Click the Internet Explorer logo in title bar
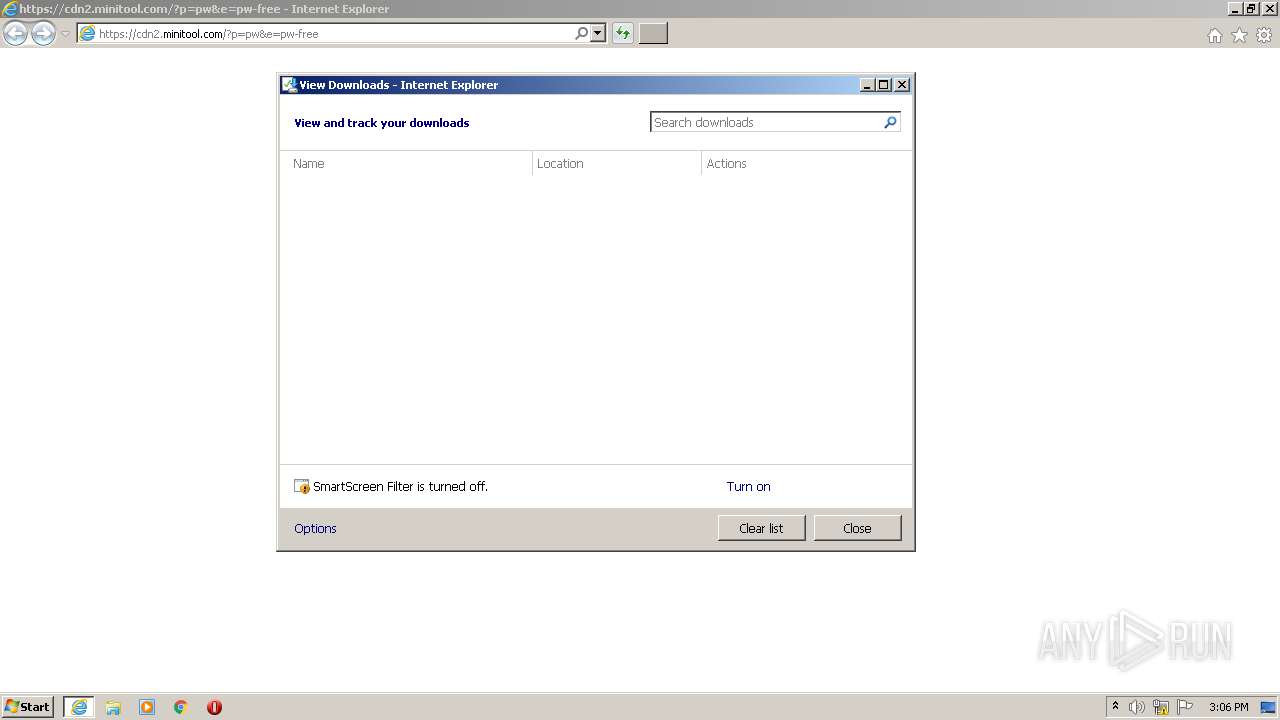 click(x=10, y=9)
